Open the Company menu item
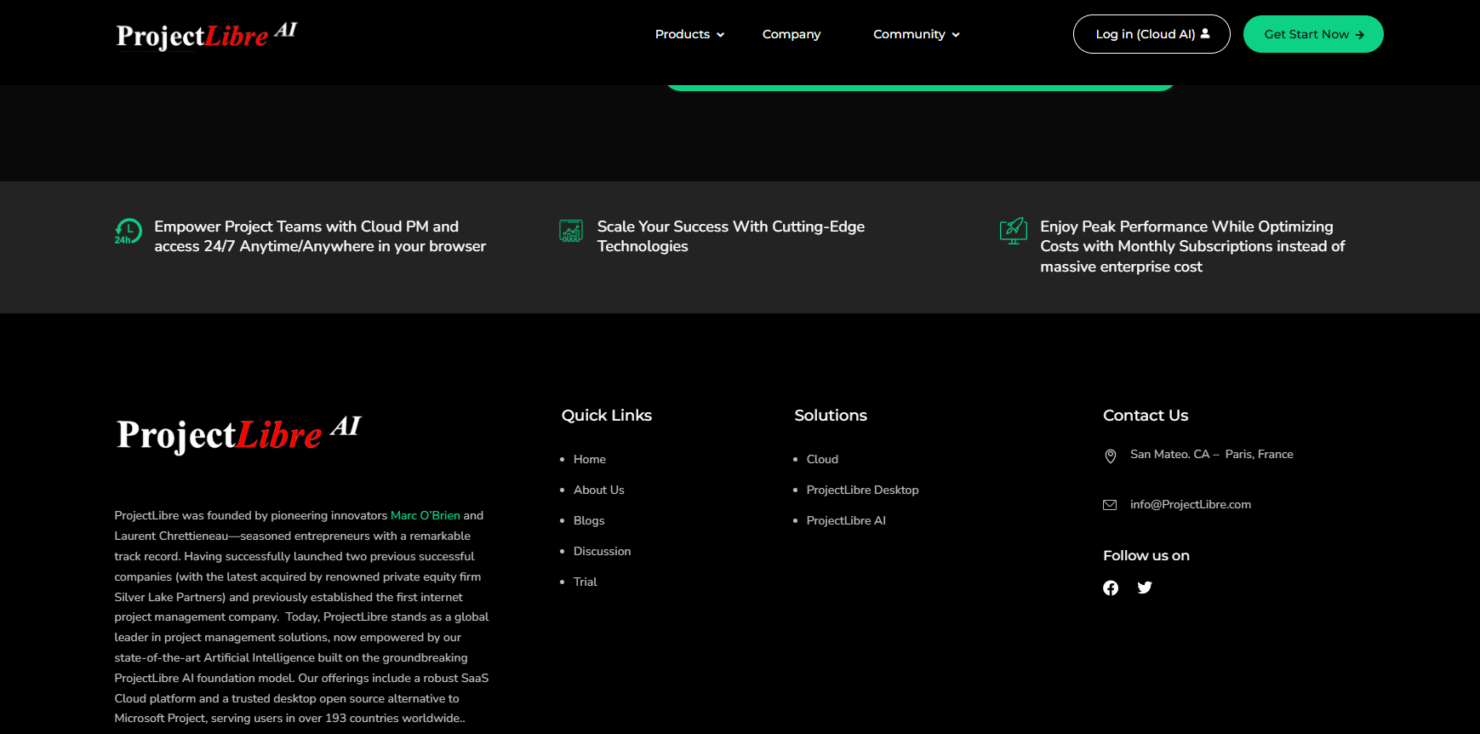Screen dimensions: 1480x734 click(791, 34)
